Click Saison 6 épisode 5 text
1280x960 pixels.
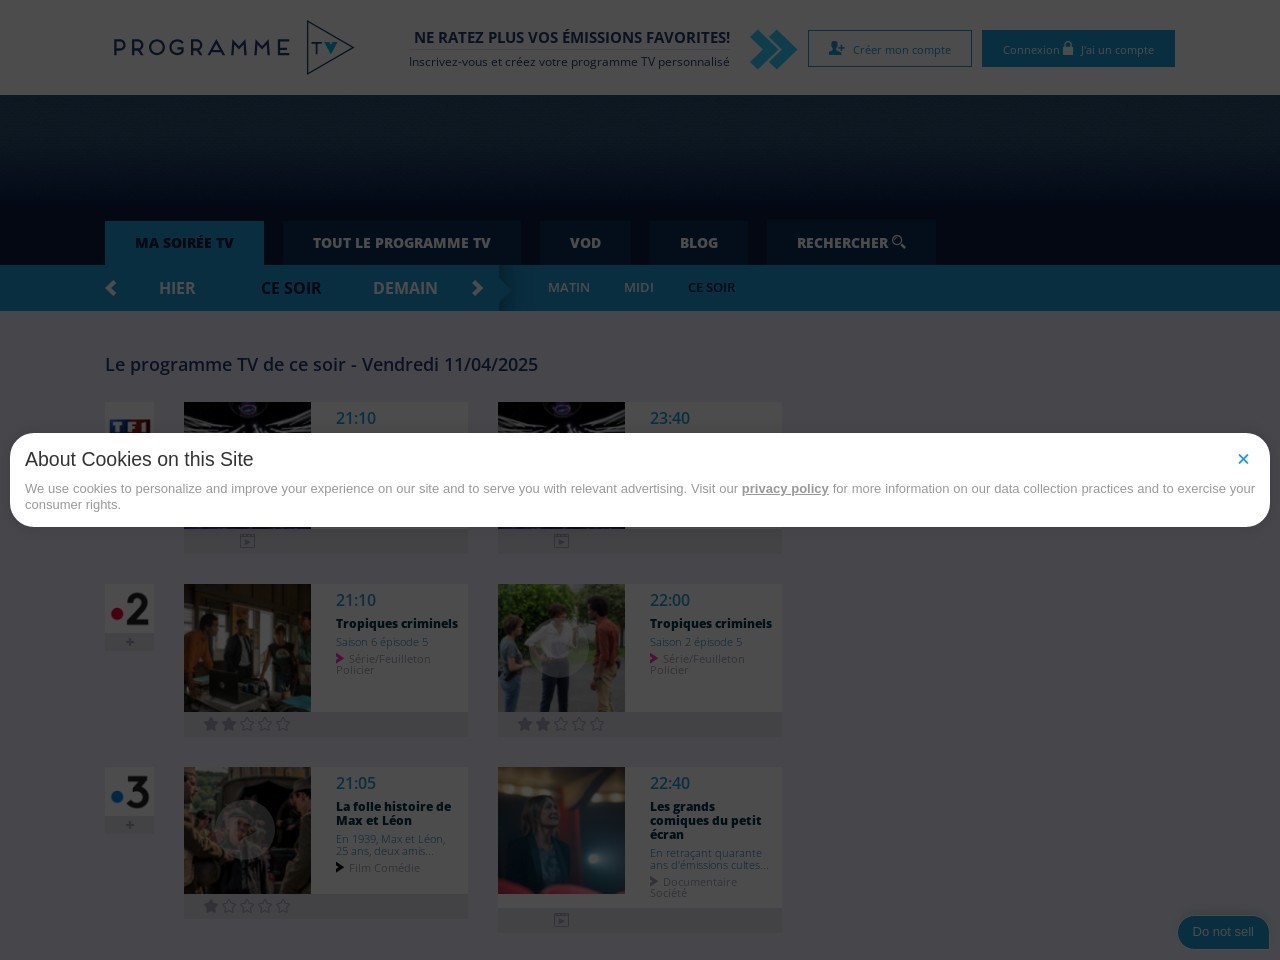click(x=382, y=642)
